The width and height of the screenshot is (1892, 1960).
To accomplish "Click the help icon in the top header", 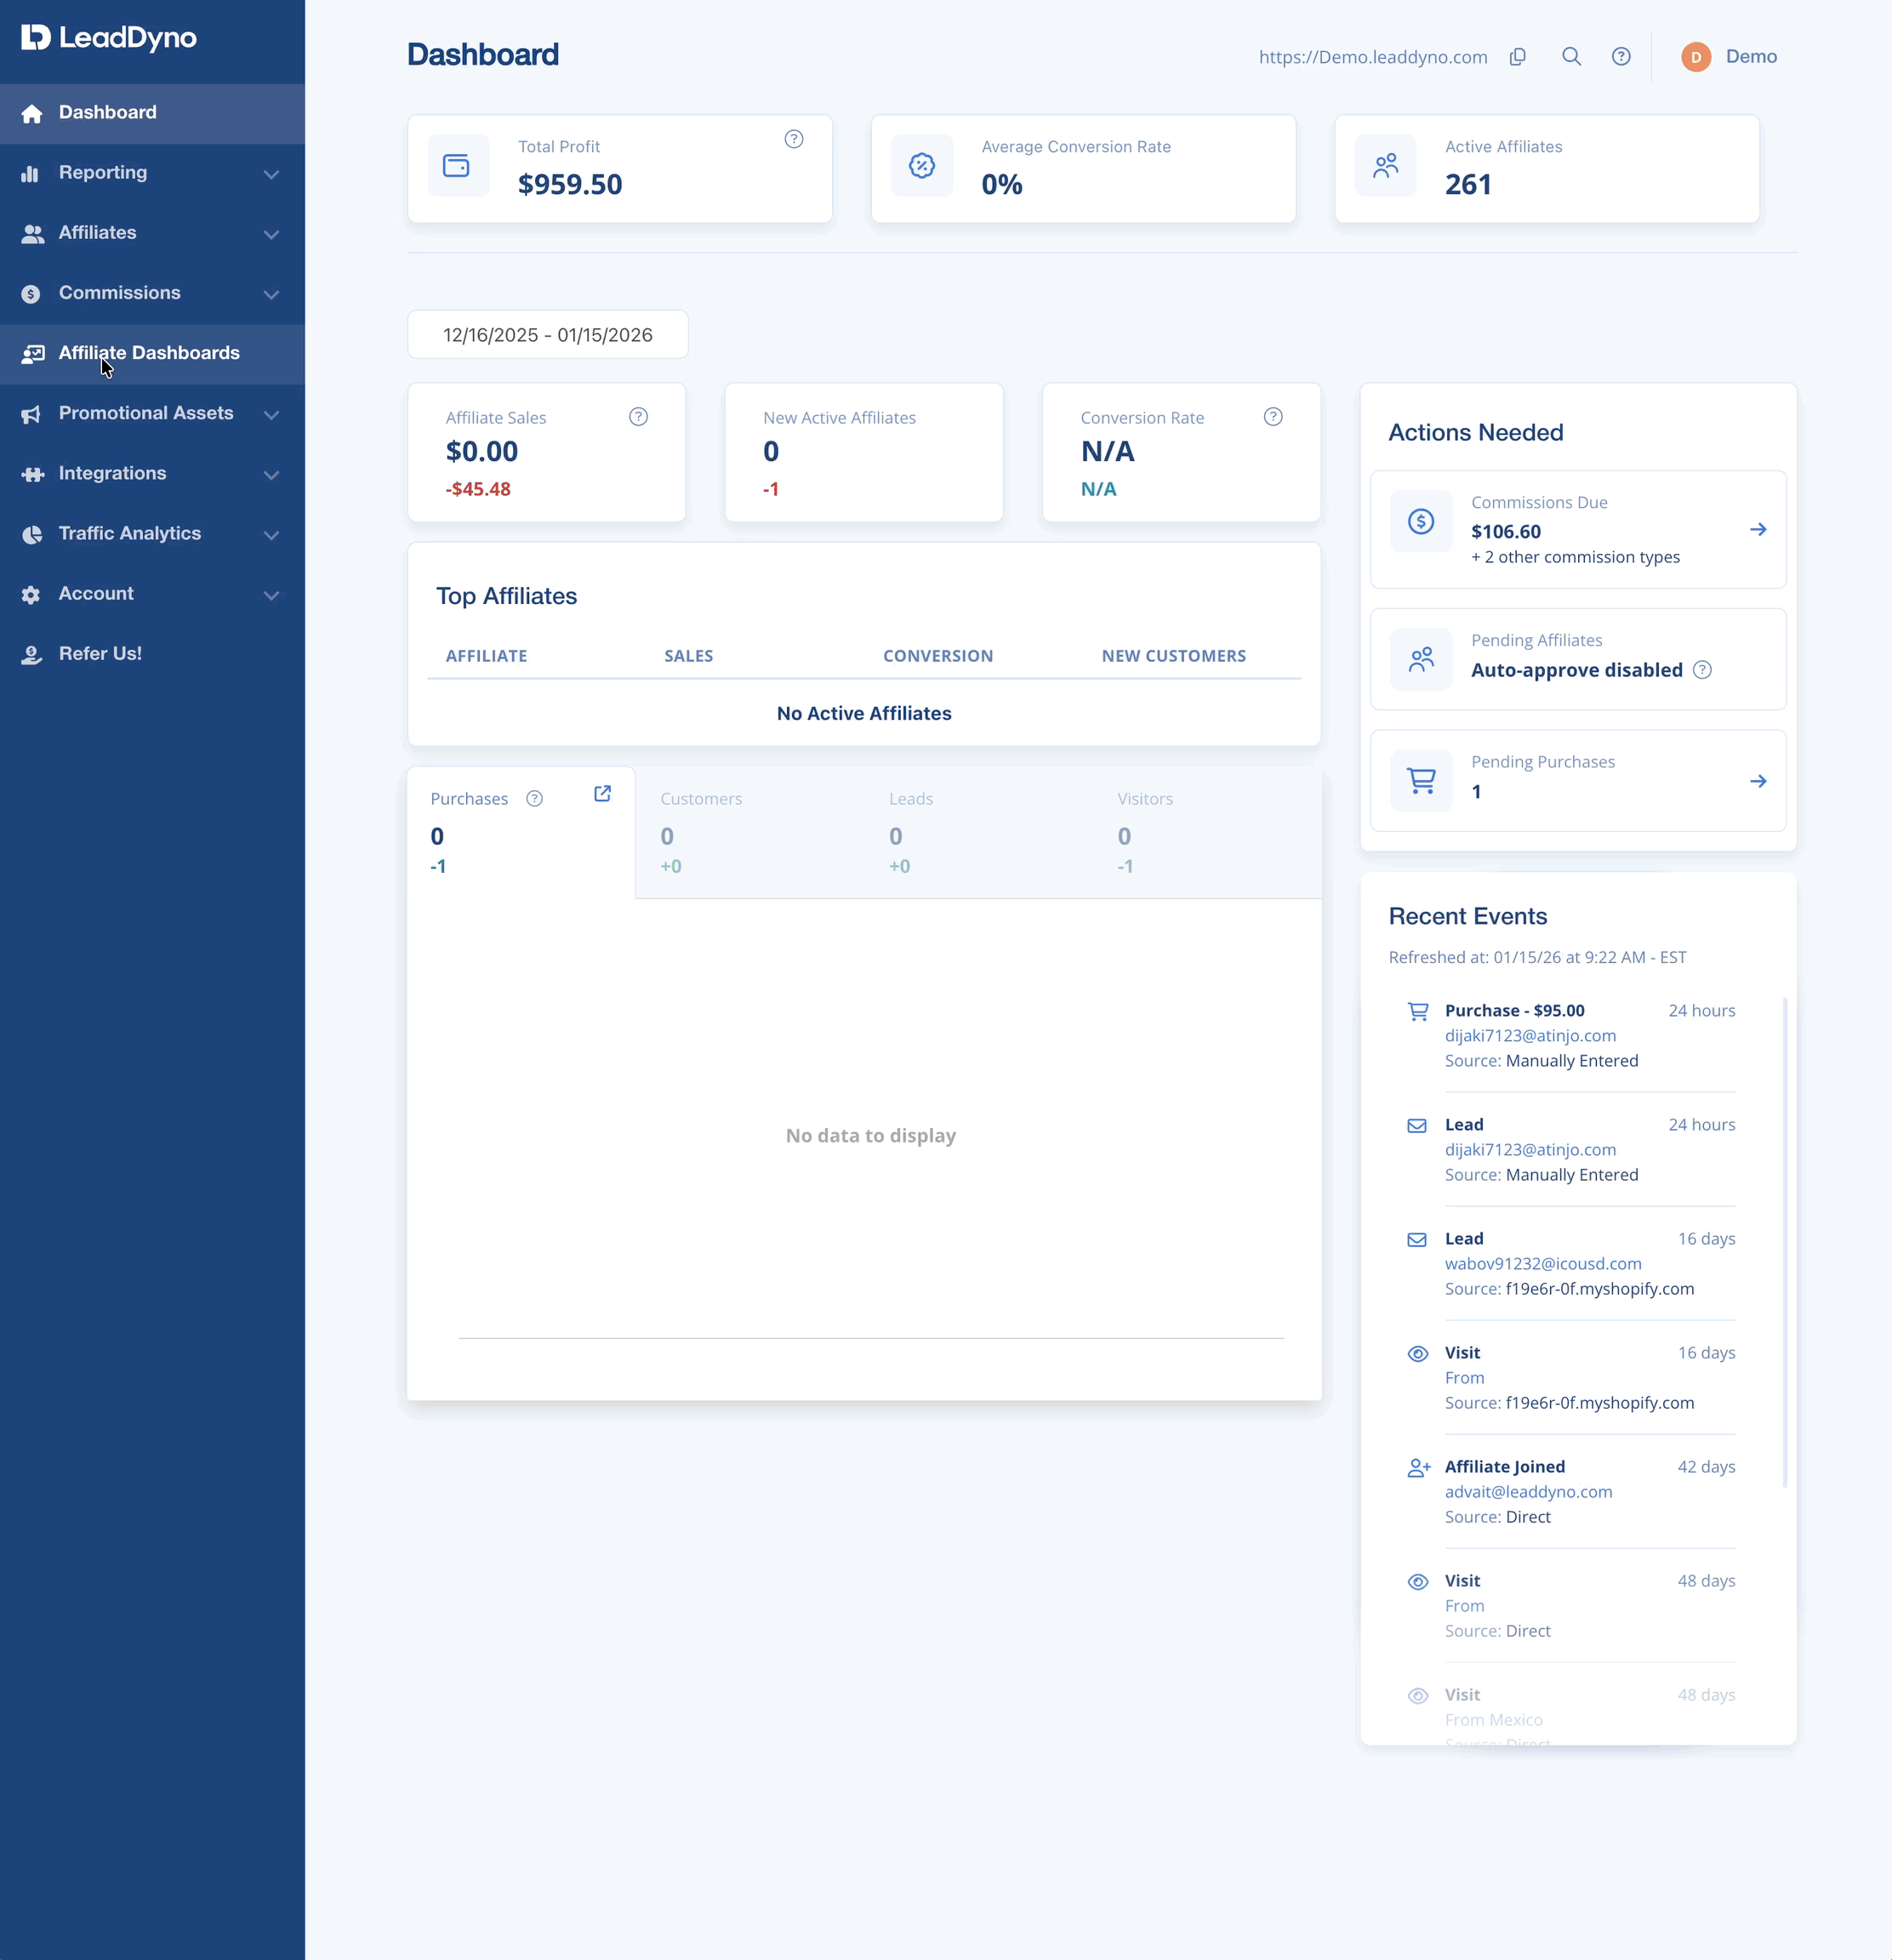I will [x=1621, y=57].
